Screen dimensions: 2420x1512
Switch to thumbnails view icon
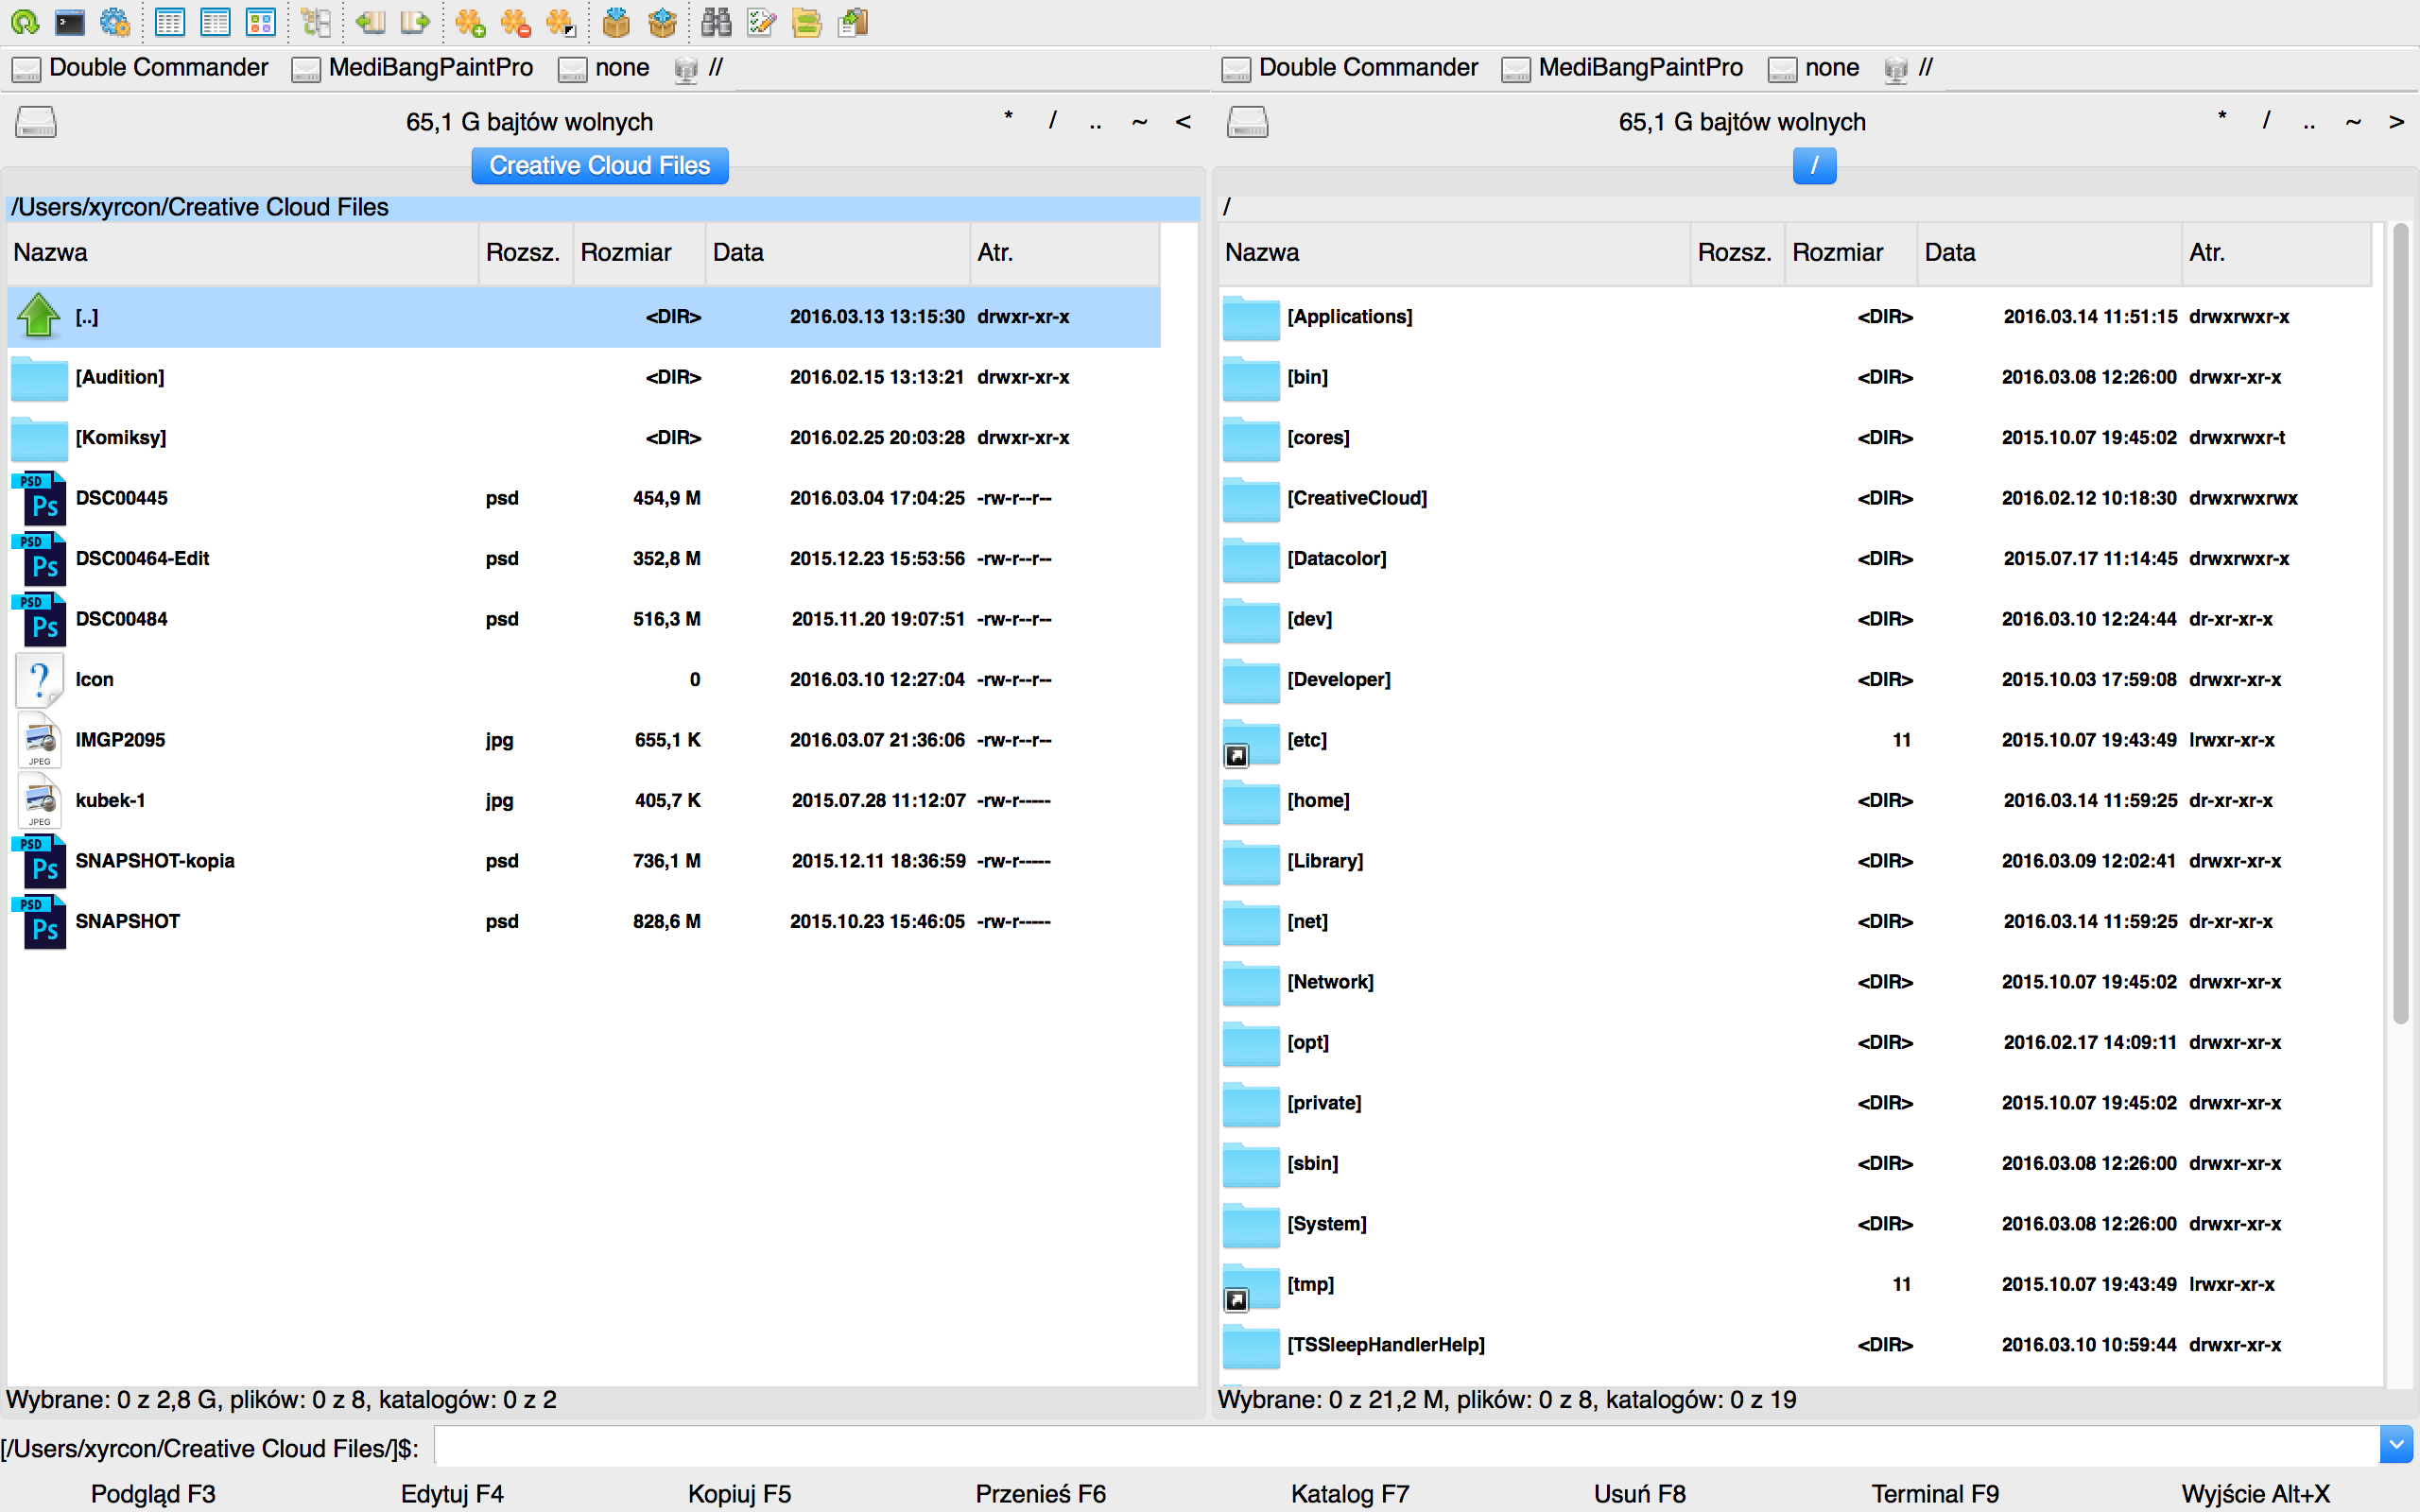(261, 22)
